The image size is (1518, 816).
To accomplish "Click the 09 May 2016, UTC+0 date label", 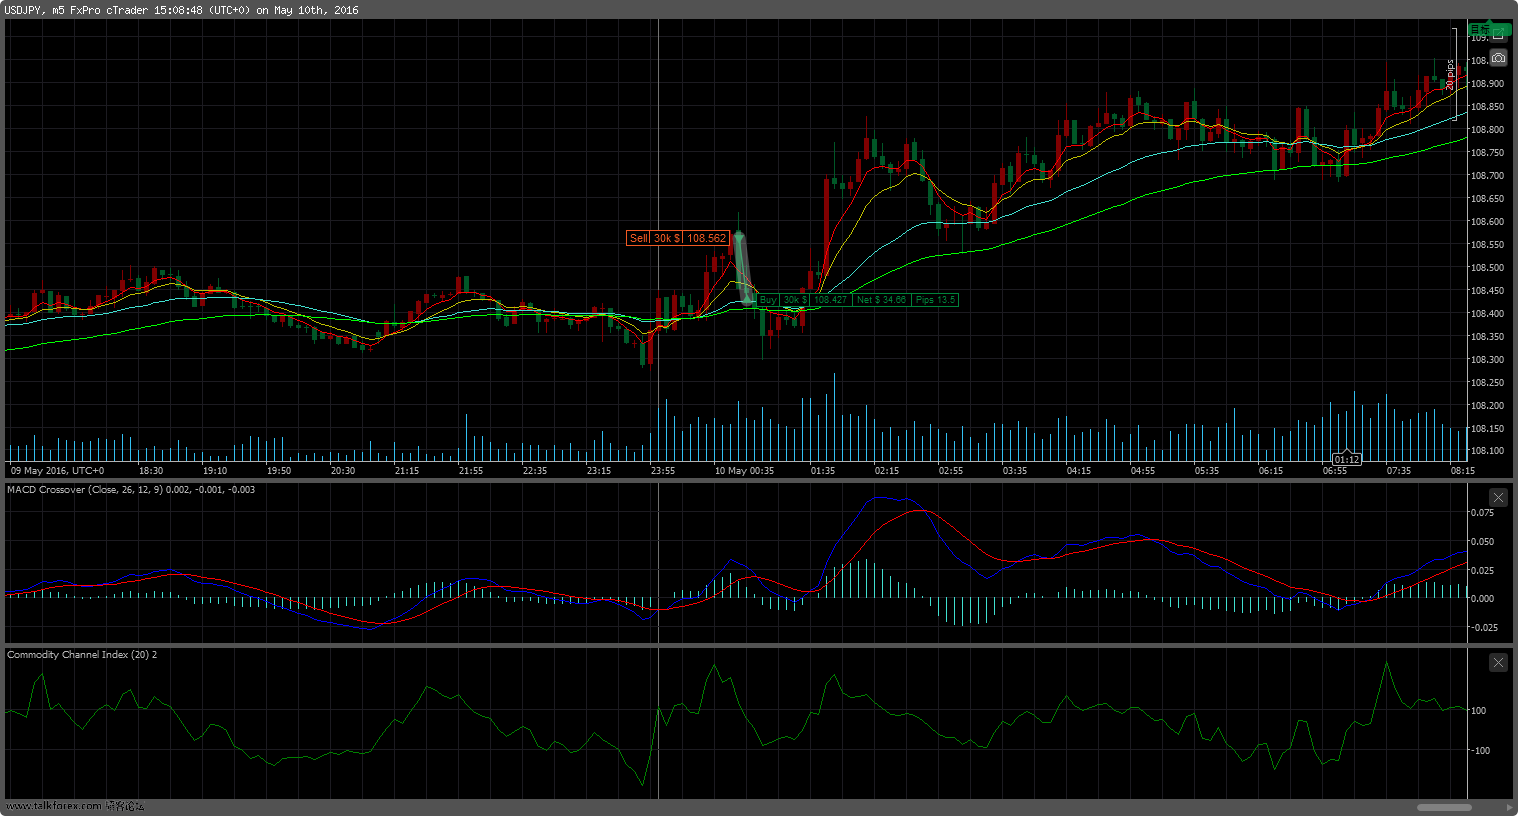I will click(57, 470).
